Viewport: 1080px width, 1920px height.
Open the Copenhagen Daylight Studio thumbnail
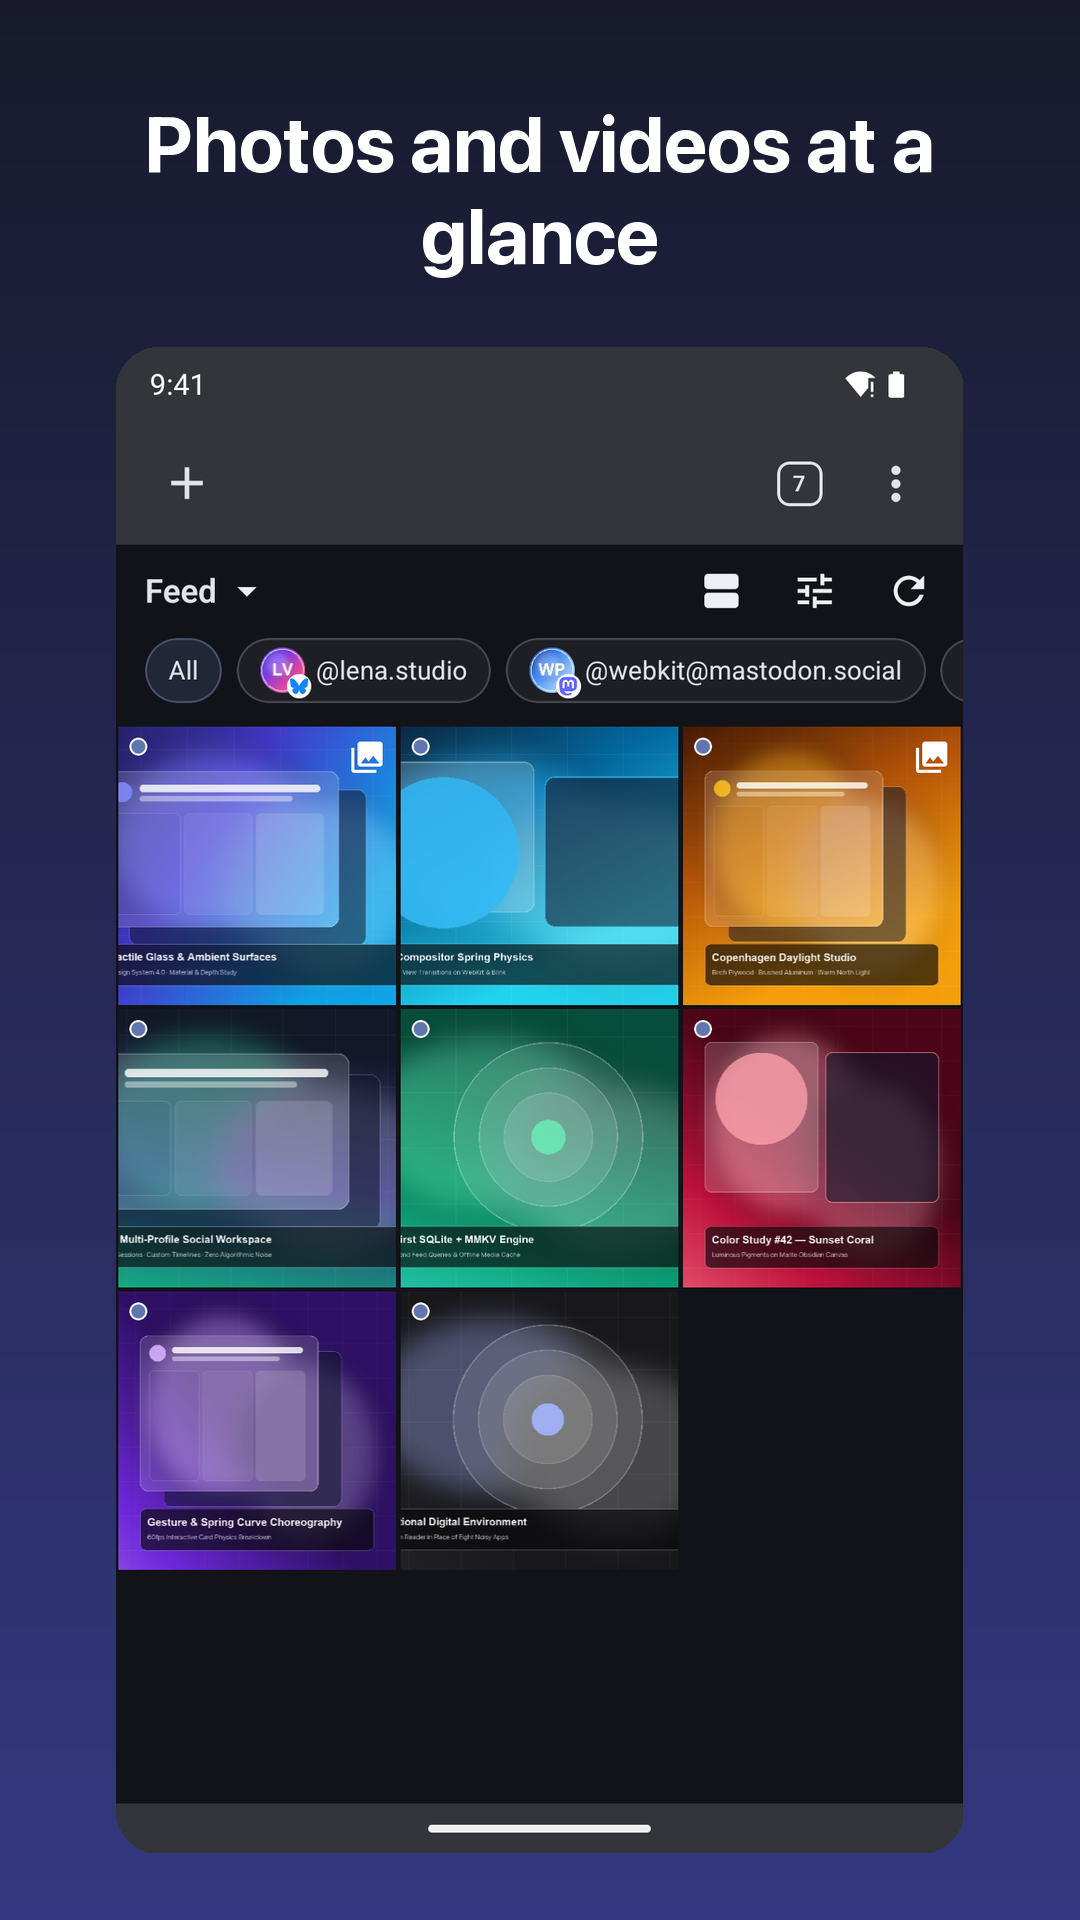[x=822, y=866]
